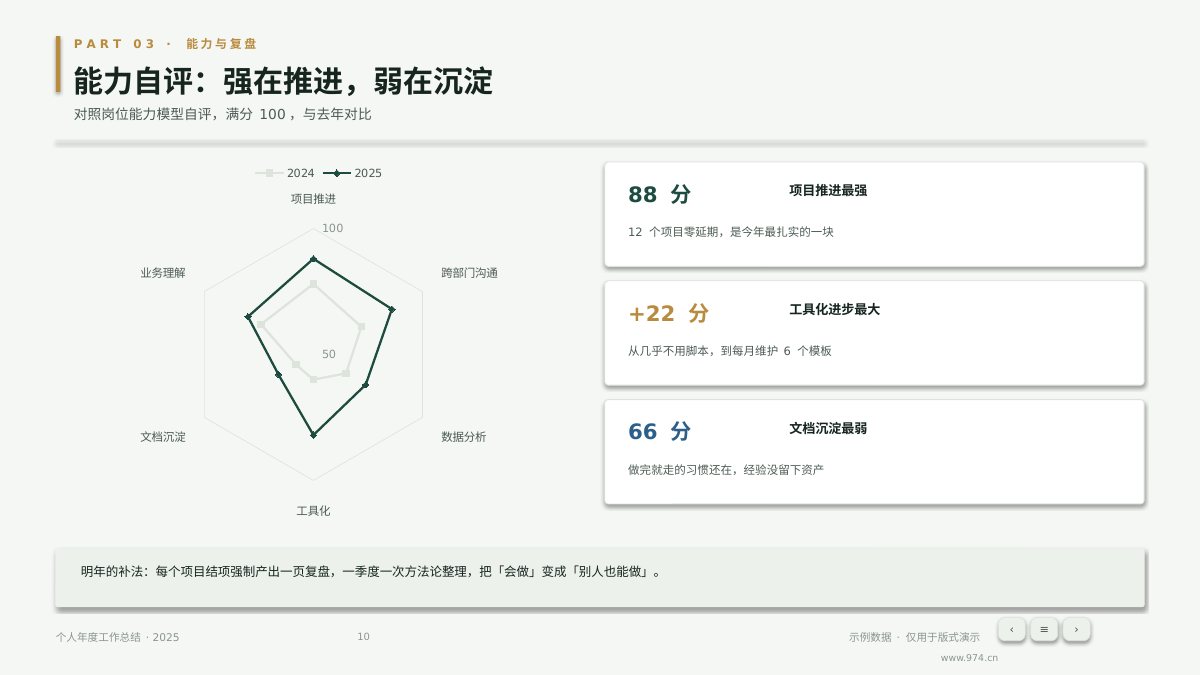Click the 工具化进步最大 card heading

coord(835,310)
